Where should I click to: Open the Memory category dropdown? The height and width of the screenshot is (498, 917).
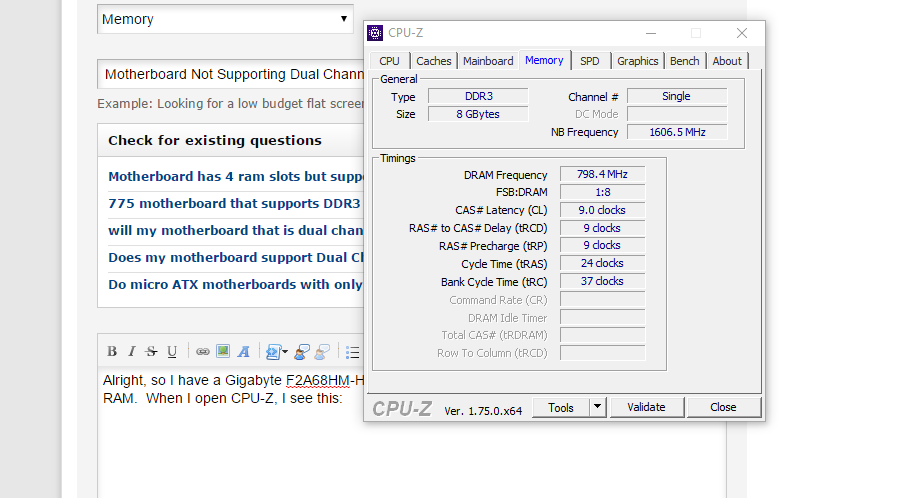point(225,19)
